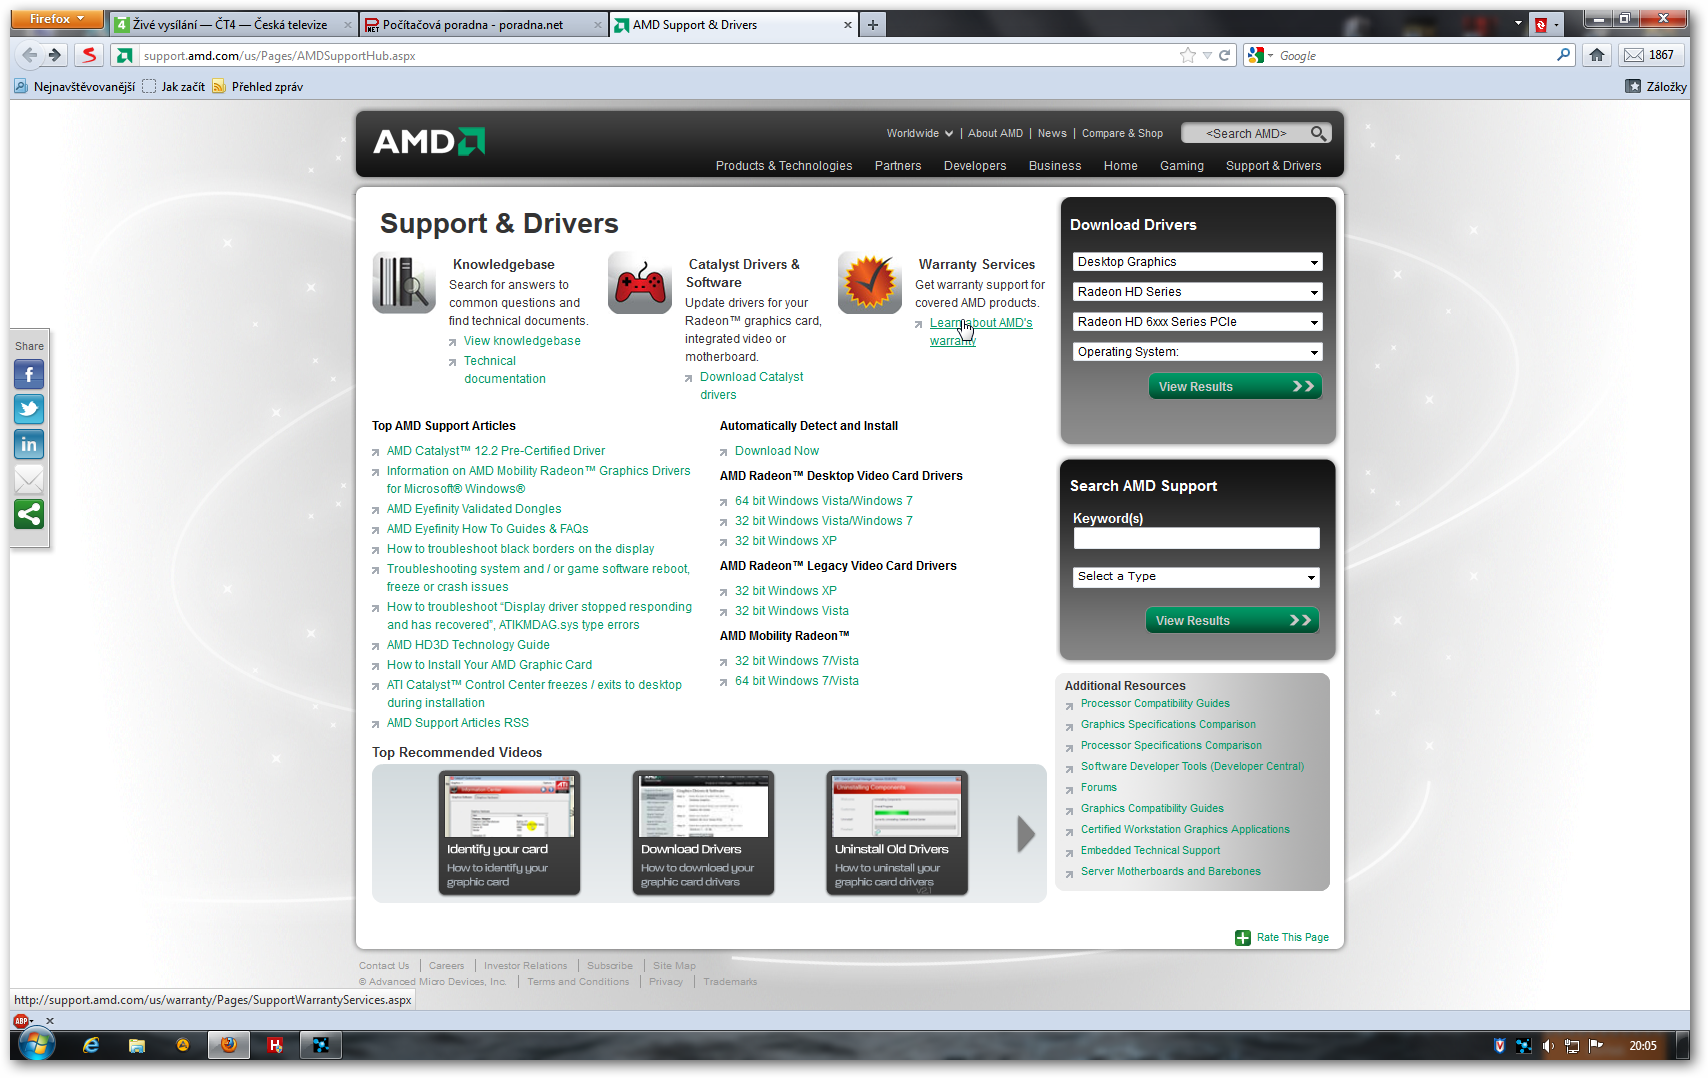Share page on Twitter
The width and height of the screenshot is (1708, 1078).
pos(29,409)
